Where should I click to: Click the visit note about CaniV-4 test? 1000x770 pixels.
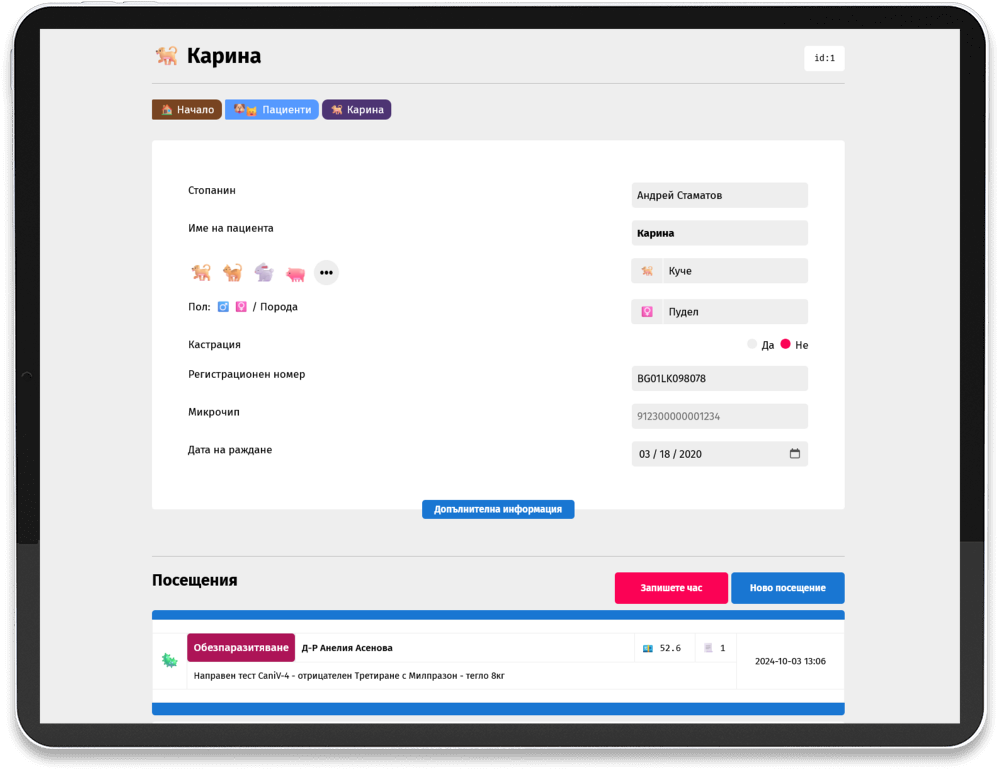tap(349, 676)
